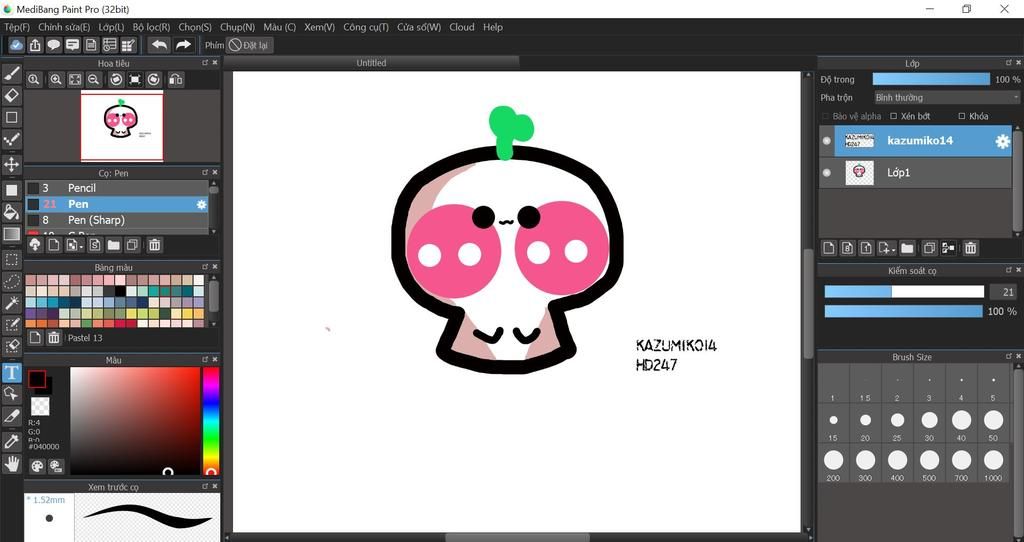Zoom out in the Navigator panel

pyautogui.click(x=93, y=79)
